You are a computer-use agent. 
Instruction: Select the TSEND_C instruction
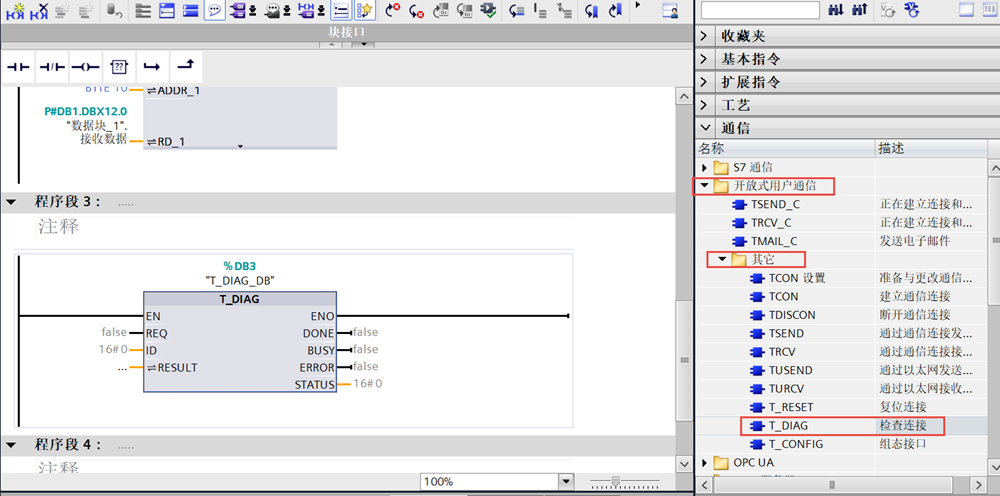point(775,204)
